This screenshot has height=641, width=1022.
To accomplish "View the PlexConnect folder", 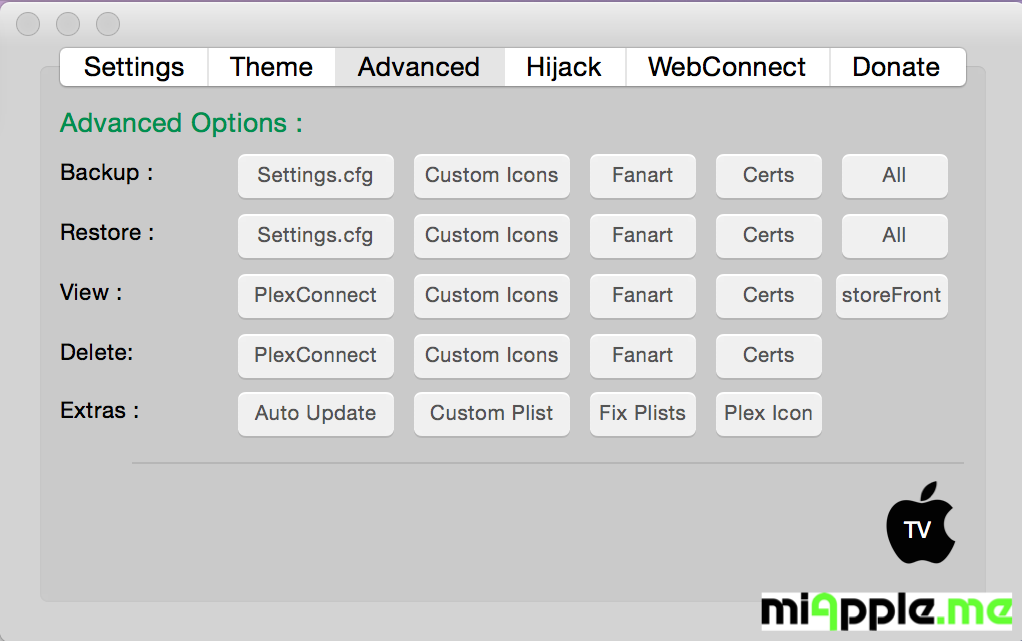I will tap(315, 295).
